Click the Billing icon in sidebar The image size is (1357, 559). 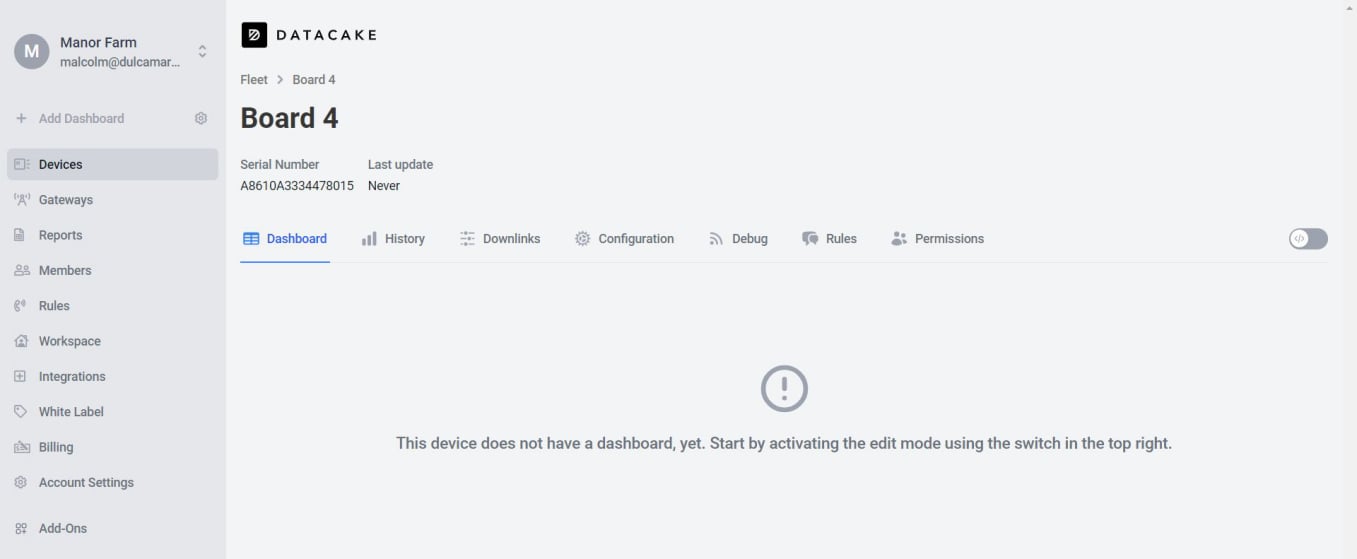tap(21, 447)
